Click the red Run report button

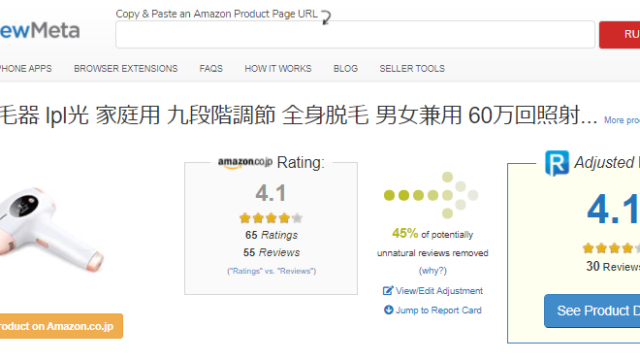pos(620,35)
